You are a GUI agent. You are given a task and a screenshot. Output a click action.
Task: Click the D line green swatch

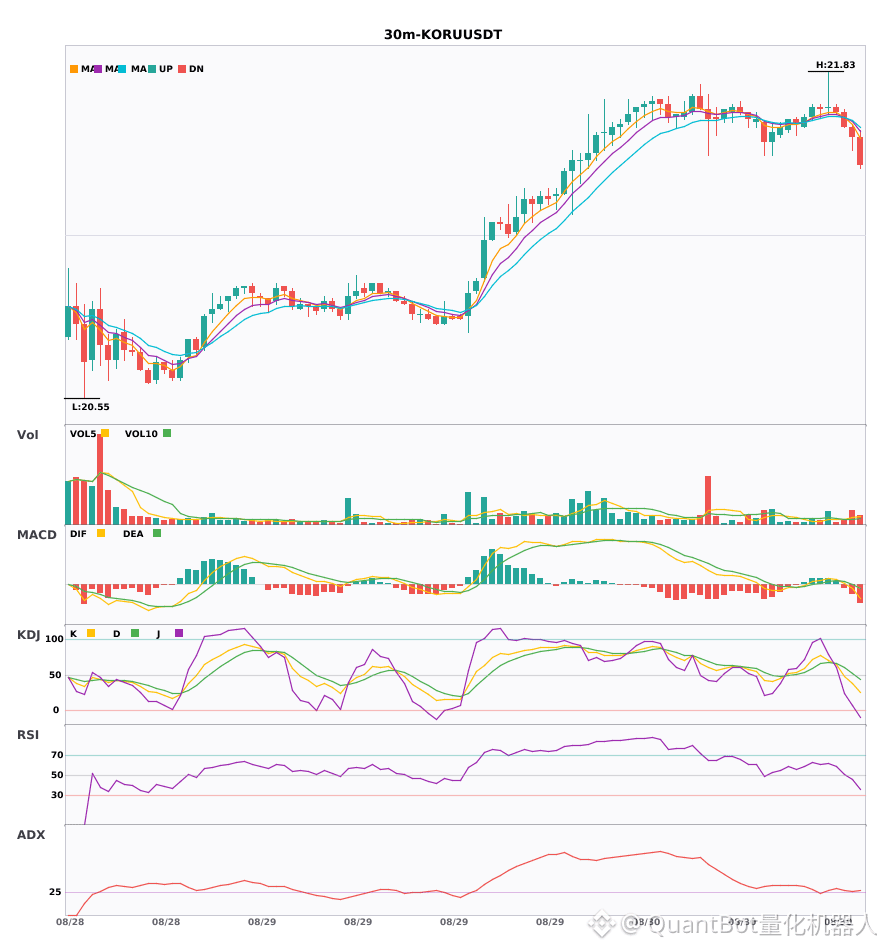pos(135,633)
